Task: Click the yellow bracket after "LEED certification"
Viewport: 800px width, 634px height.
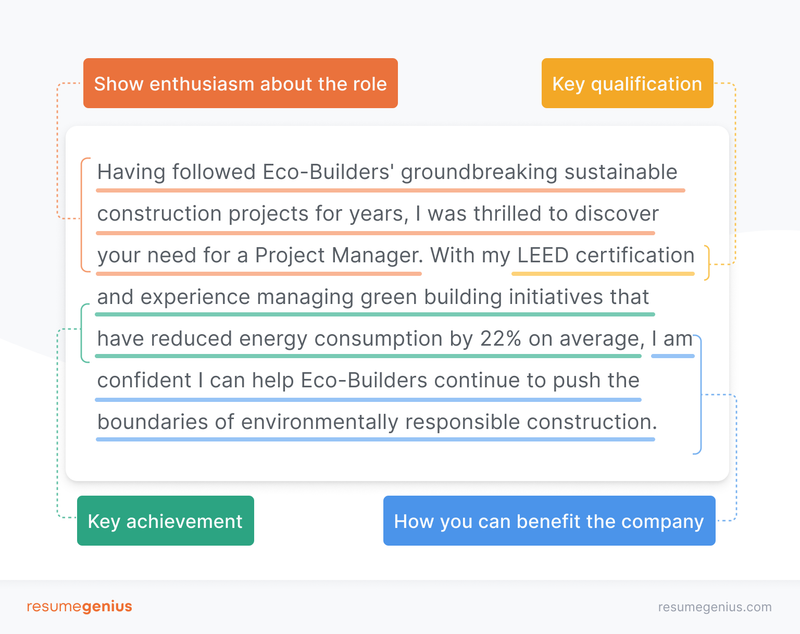Action: click(708, 262)
